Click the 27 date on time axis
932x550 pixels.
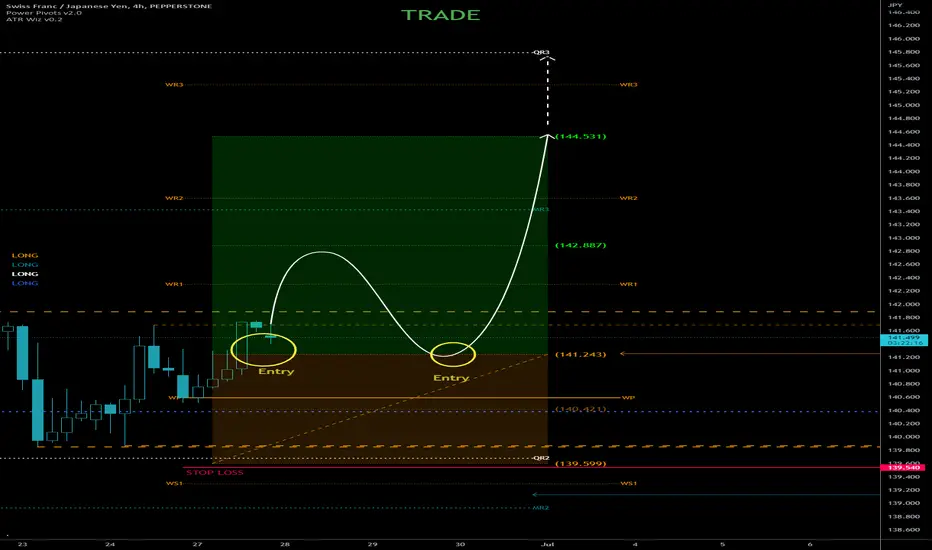(197, 544)
